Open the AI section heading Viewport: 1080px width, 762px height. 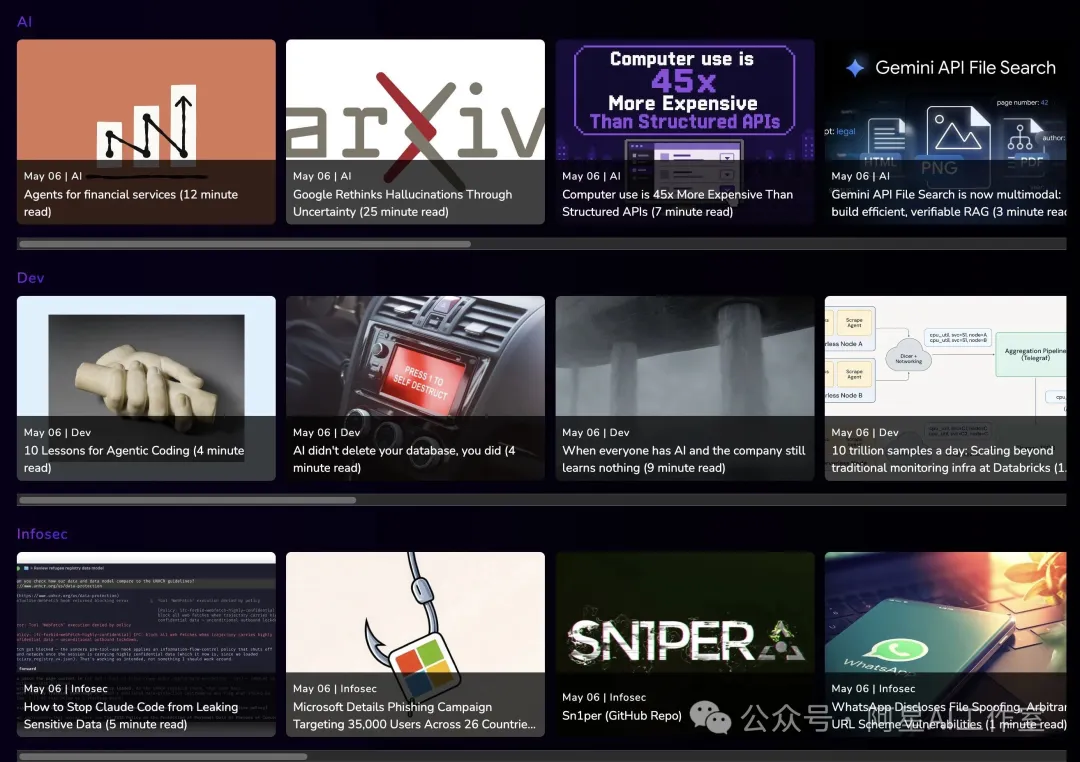click(24, 21)
